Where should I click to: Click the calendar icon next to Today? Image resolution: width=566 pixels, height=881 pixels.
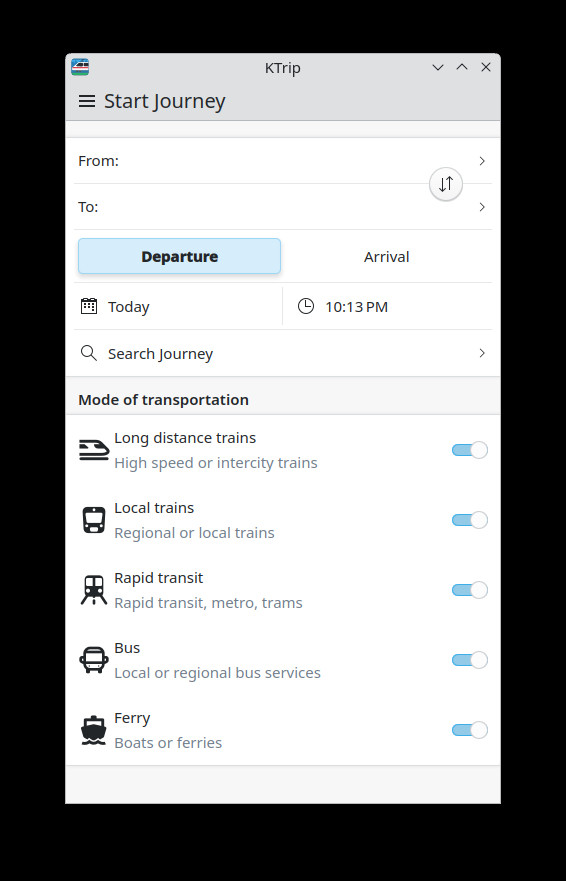pos(89,306)
